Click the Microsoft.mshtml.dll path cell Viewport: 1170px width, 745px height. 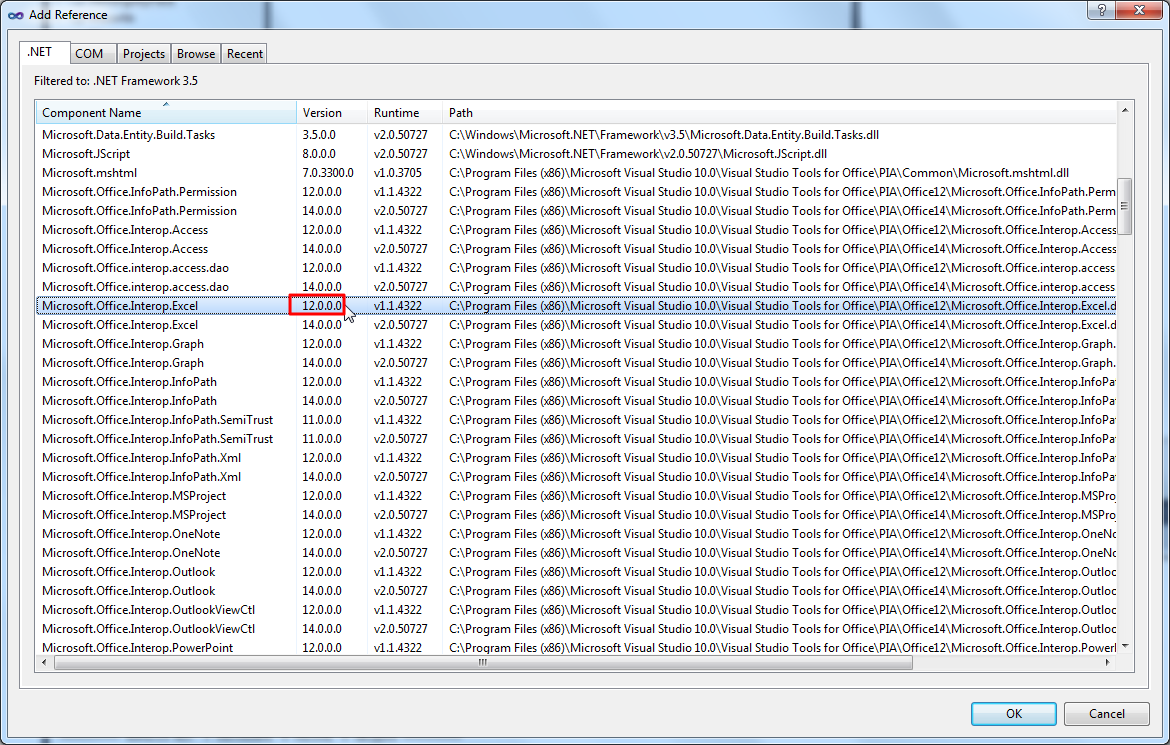[759, 173]
